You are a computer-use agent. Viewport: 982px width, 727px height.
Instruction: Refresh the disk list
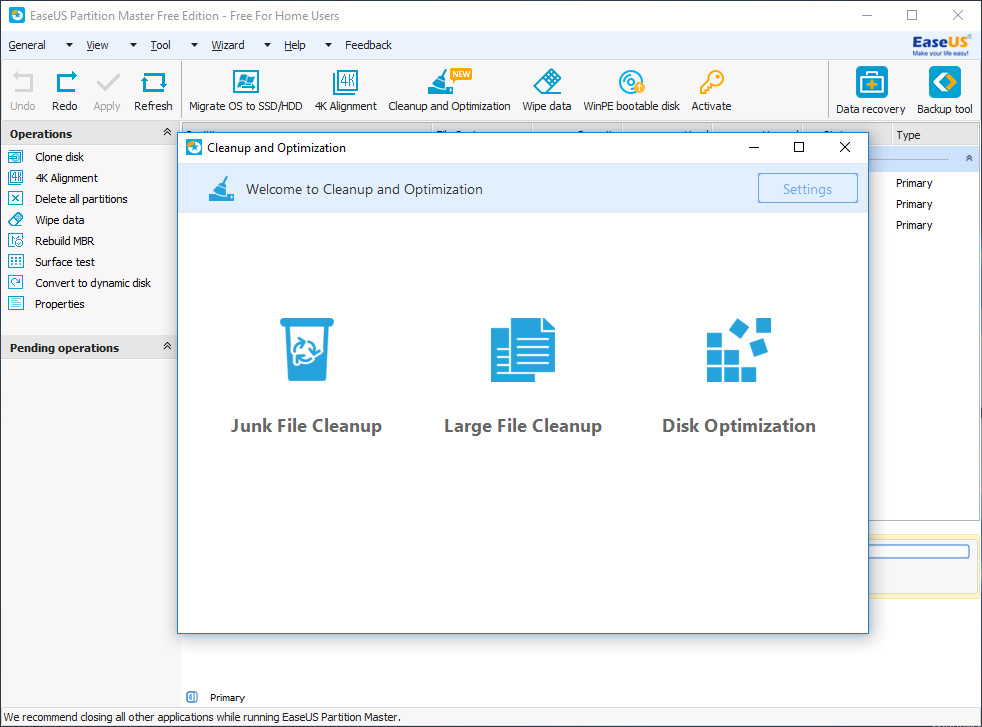click(153, 91)
